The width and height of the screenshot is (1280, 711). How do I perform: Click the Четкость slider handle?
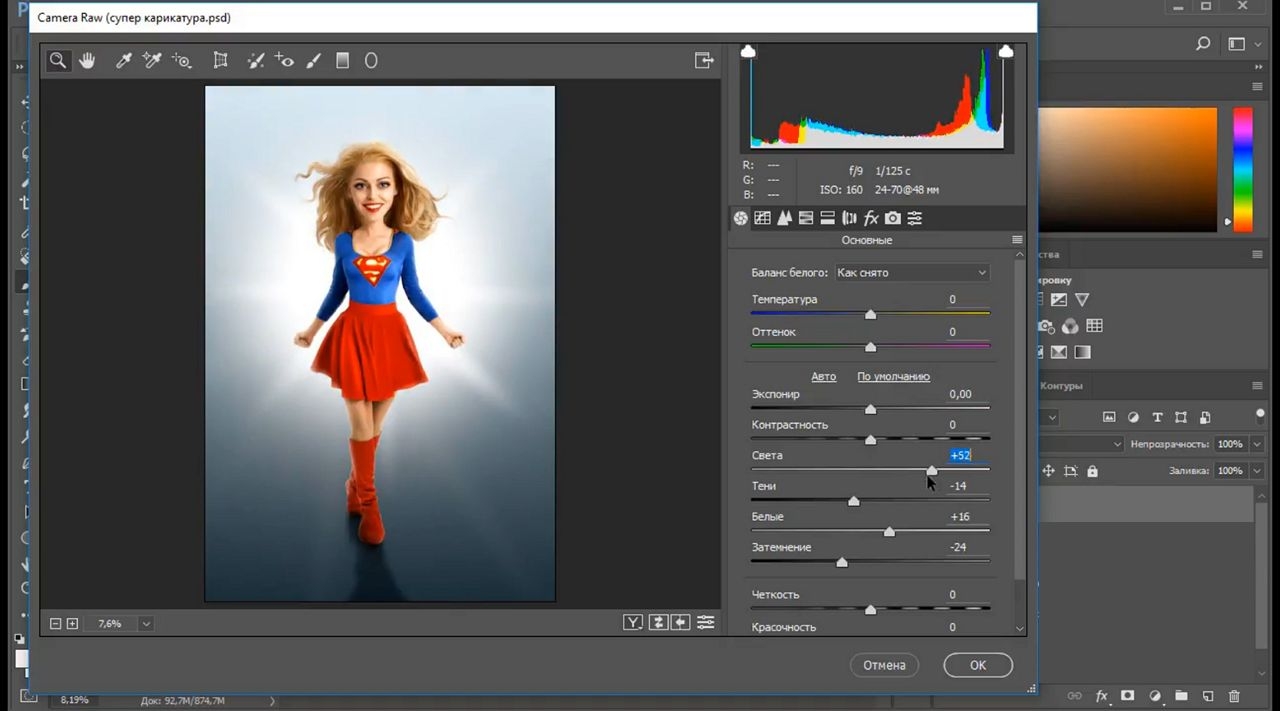coord(870,609)
